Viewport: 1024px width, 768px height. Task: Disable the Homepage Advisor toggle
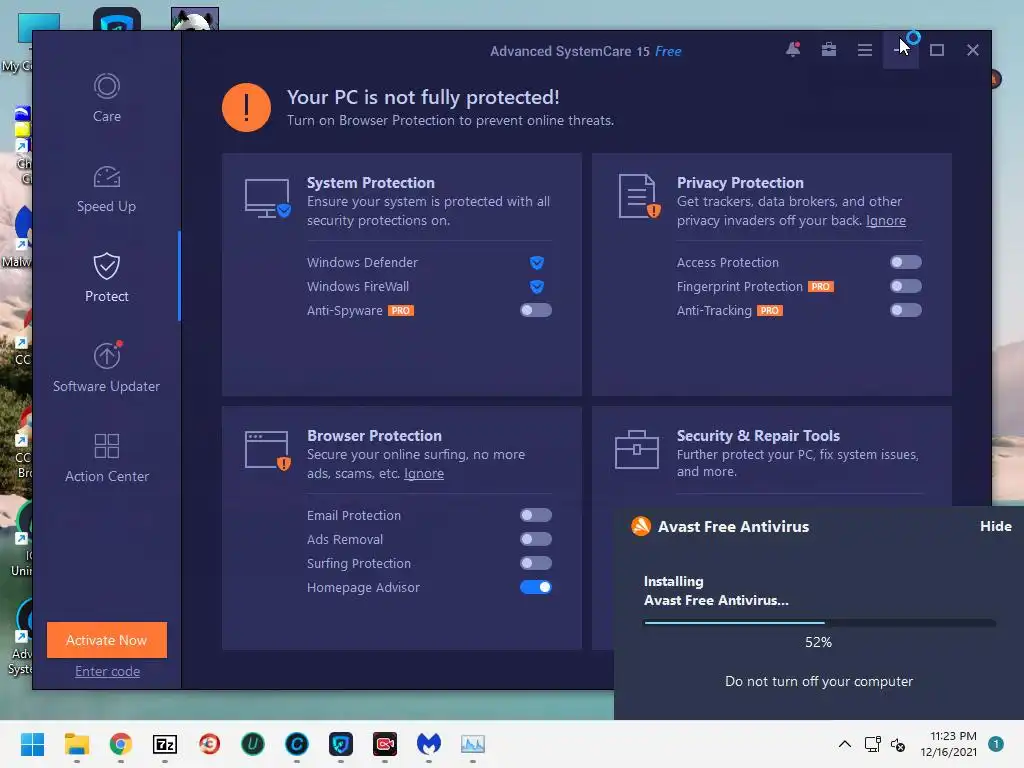click(536, 587)
